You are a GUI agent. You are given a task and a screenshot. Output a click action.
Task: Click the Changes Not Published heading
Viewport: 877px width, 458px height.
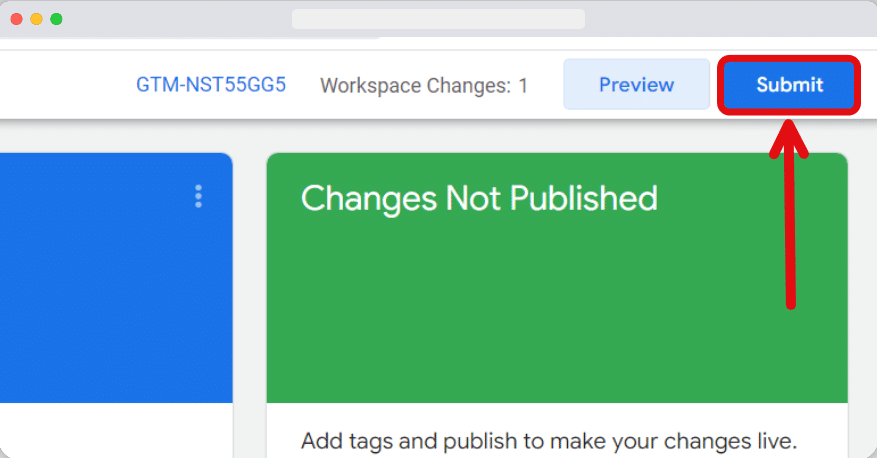pos(479,199)
